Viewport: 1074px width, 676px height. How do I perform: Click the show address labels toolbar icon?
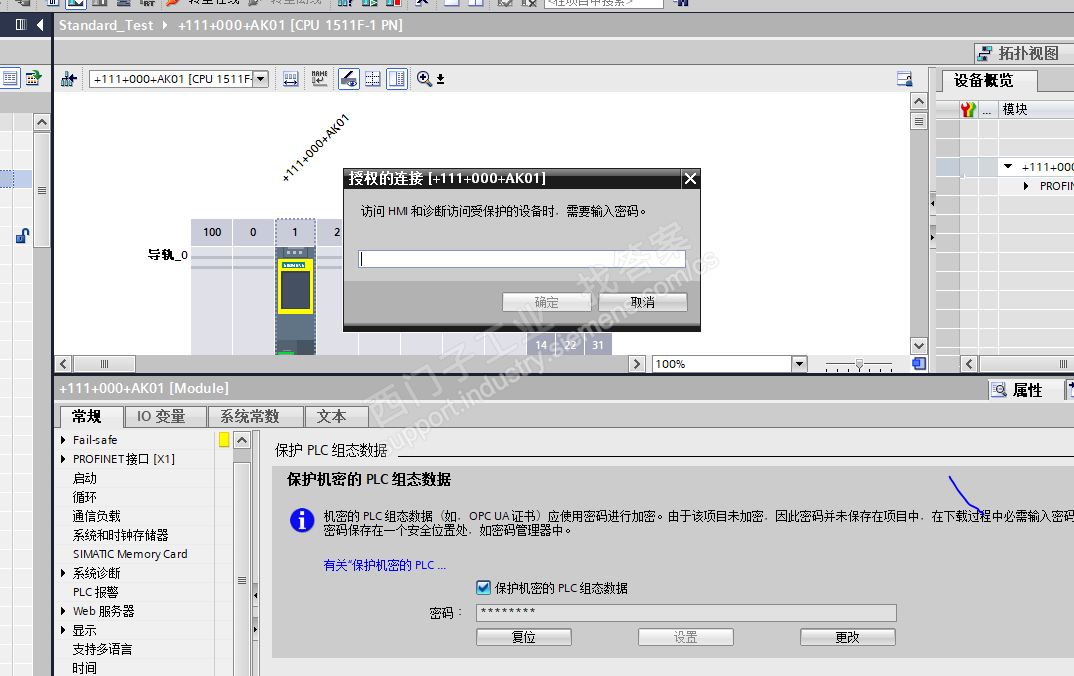pyautogui.click(x=290, y=79)
